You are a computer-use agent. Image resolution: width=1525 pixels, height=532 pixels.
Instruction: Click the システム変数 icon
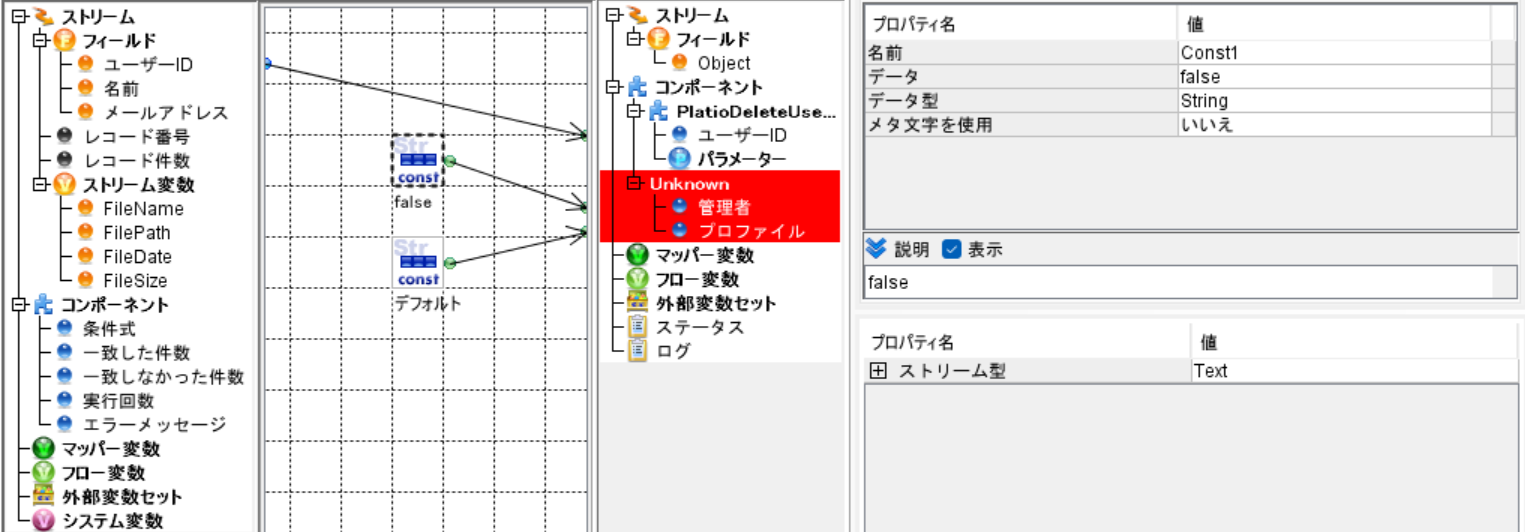(43, 521)
